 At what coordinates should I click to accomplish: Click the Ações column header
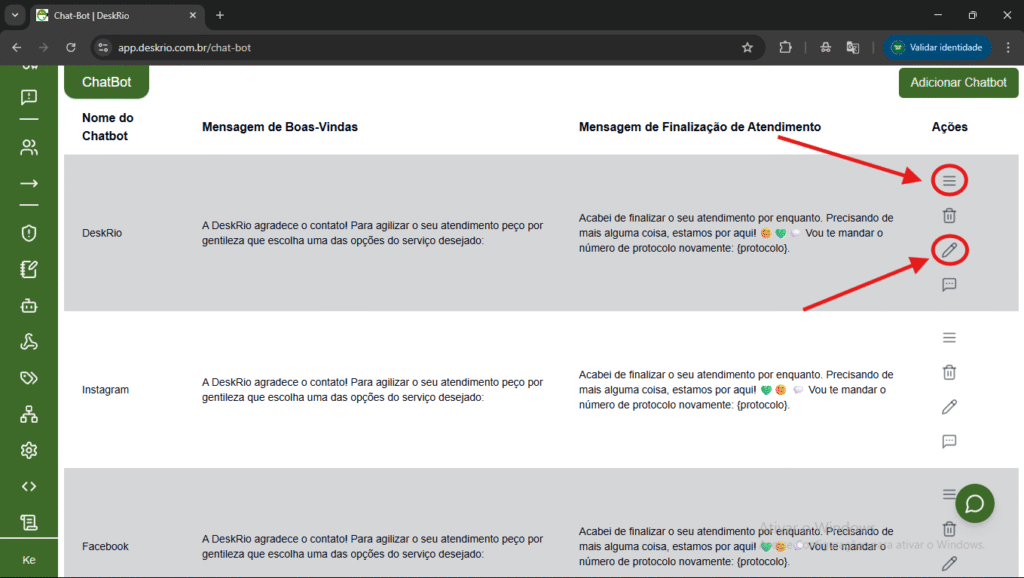pyautogui.click(x=950, y=127)
